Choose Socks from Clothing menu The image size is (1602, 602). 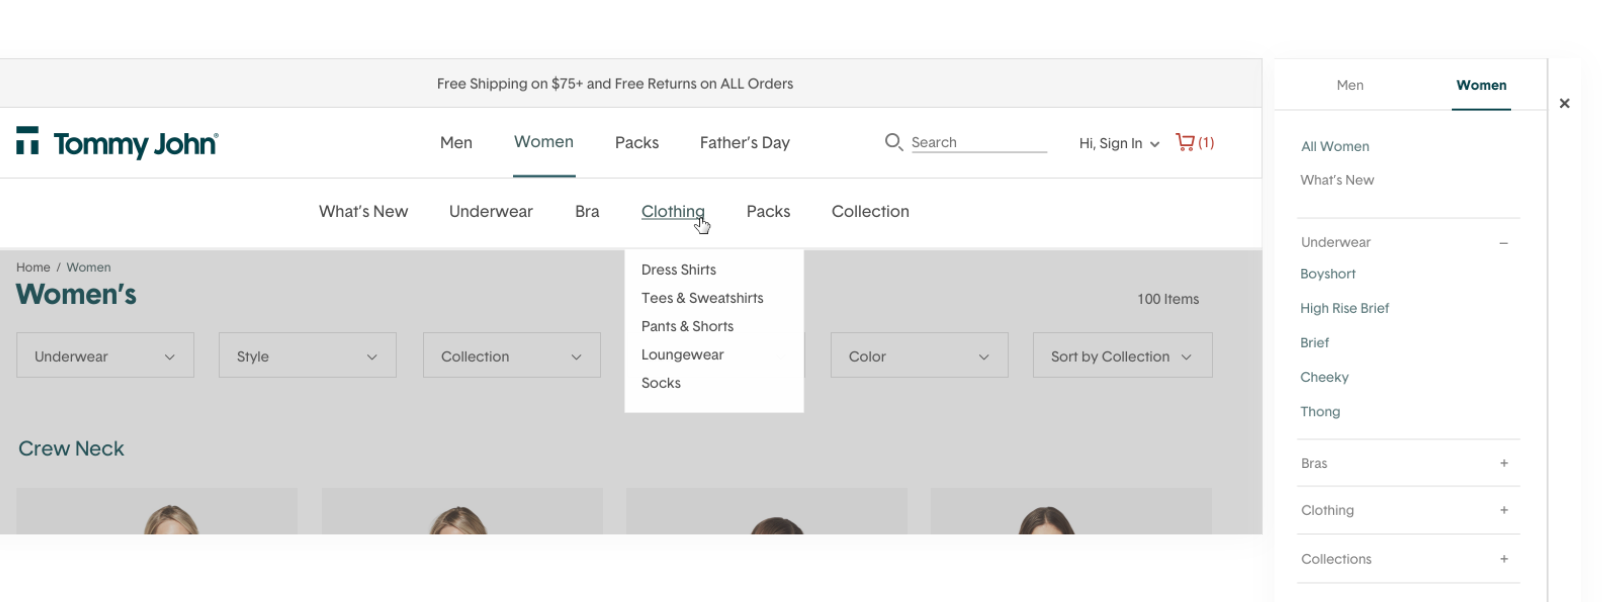coord(661,383)
